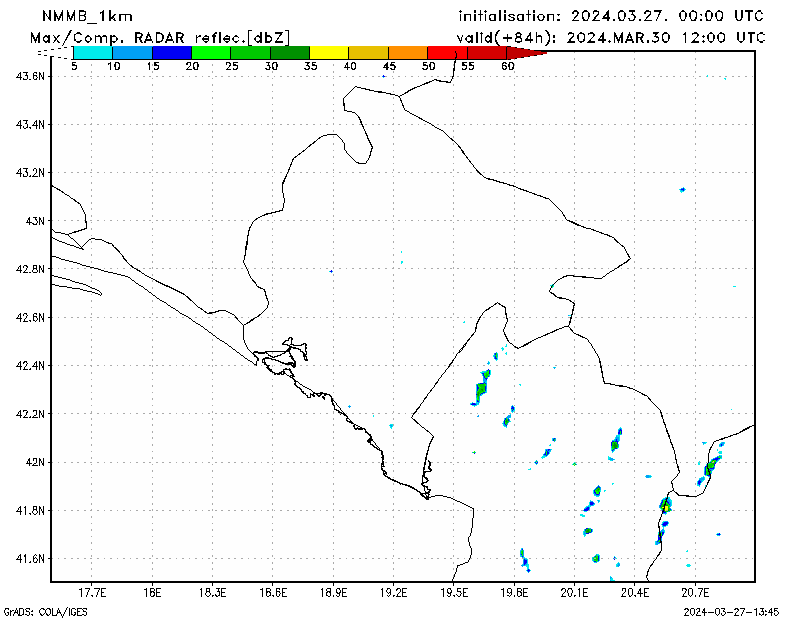Click the 18.9E longitude label

click(x=333, y=593)
